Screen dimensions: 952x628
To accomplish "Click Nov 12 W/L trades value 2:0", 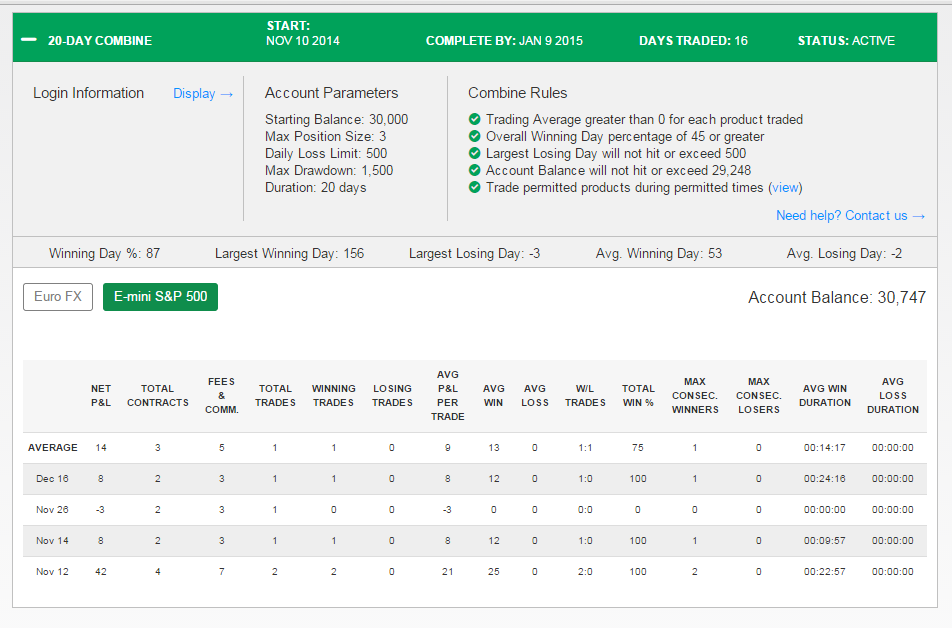I will pos(585,572).
